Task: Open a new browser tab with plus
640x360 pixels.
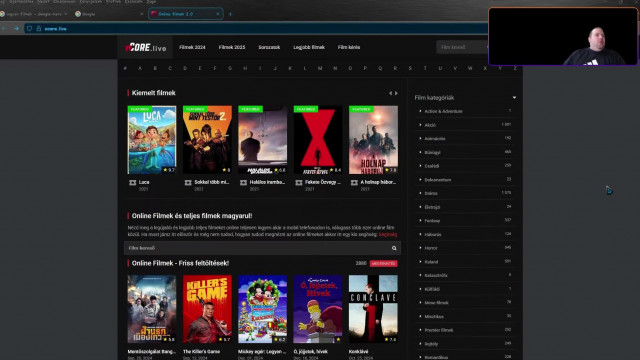Action: click(230, 14)
